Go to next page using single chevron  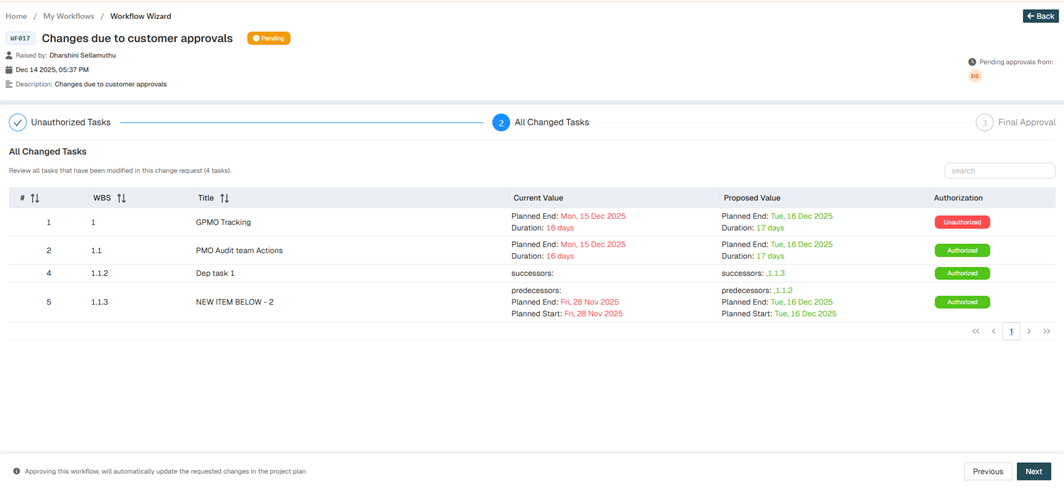(1029, 331)
